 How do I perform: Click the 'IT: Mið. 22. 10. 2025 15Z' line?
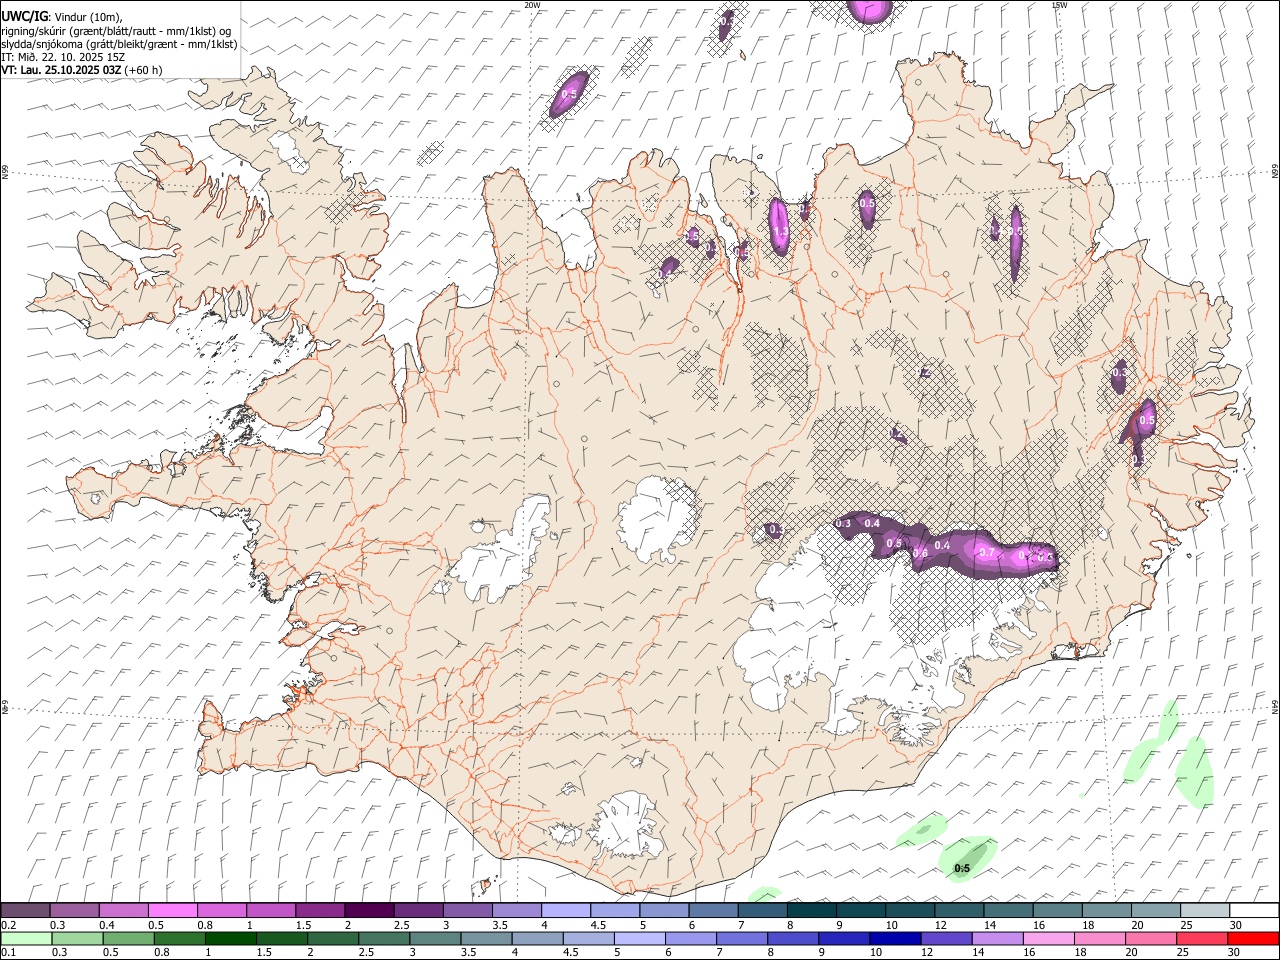tap(63, 57)
